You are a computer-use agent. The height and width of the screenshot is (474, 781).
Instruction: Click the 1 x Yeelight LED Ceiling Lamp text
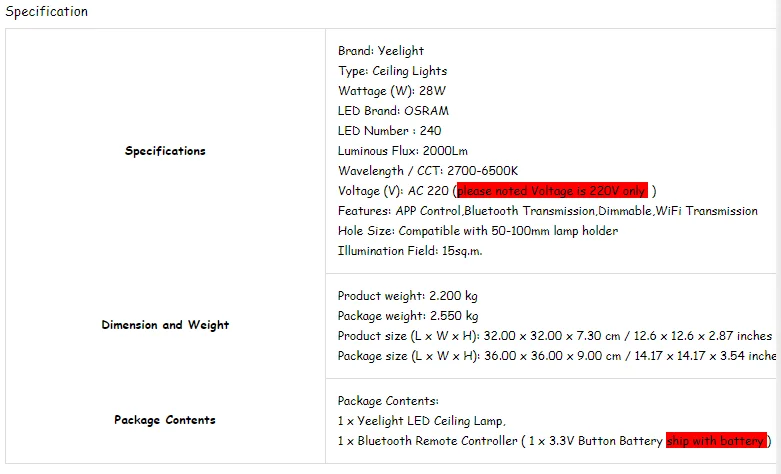(x=421, y=421)
